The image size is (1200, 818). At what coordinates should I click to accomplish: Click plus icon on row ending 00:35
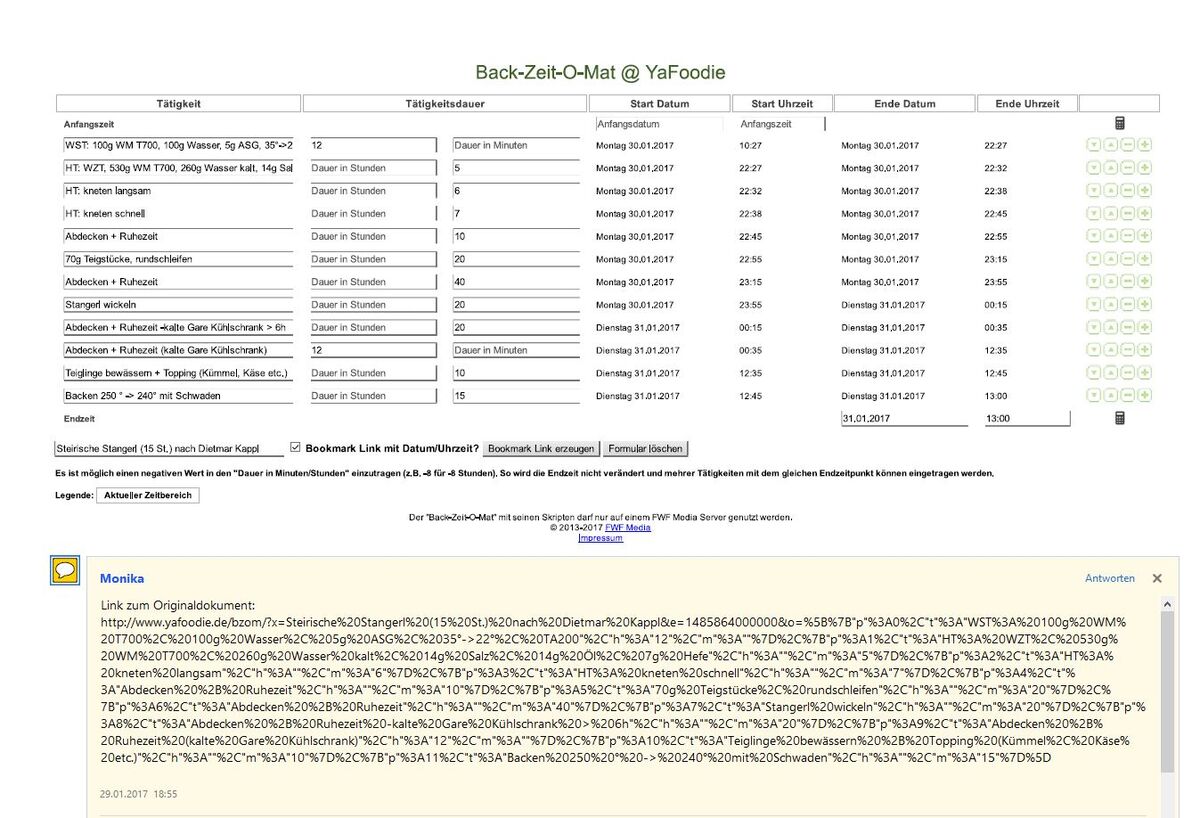click(x=1144, y=328)
